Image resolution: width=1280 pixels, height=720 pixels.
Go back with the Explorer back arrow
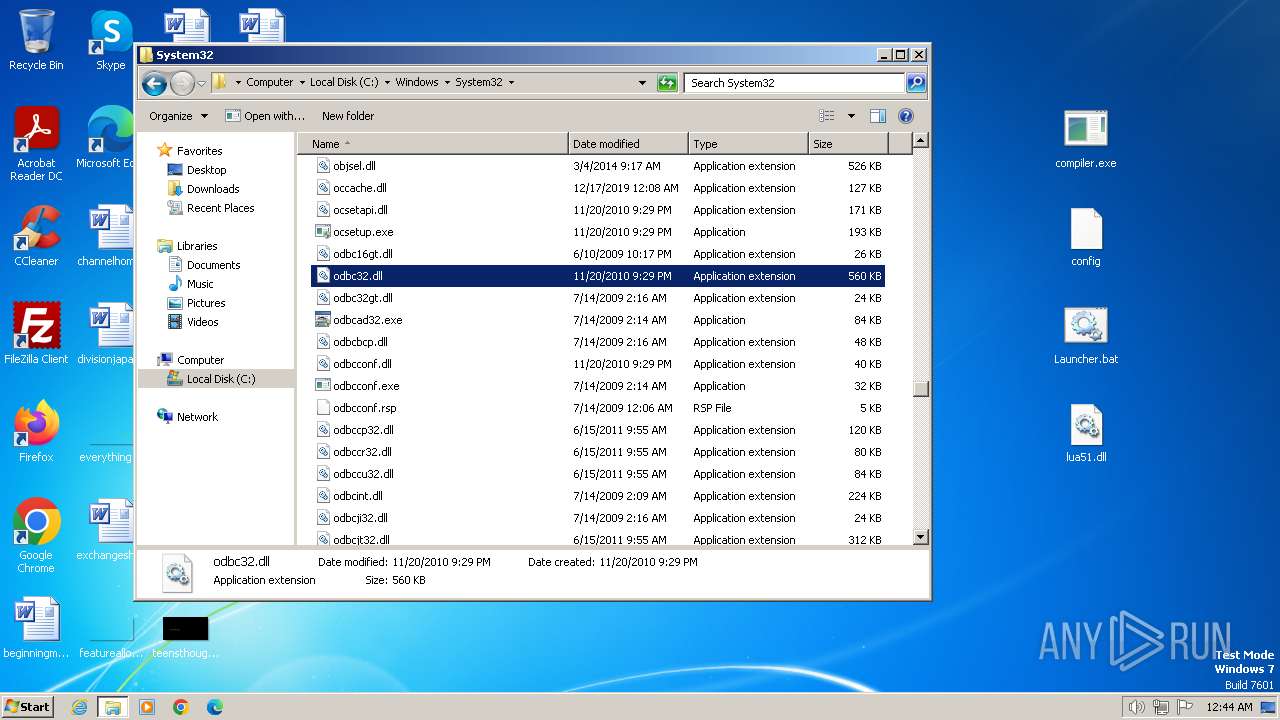point(154,83)
